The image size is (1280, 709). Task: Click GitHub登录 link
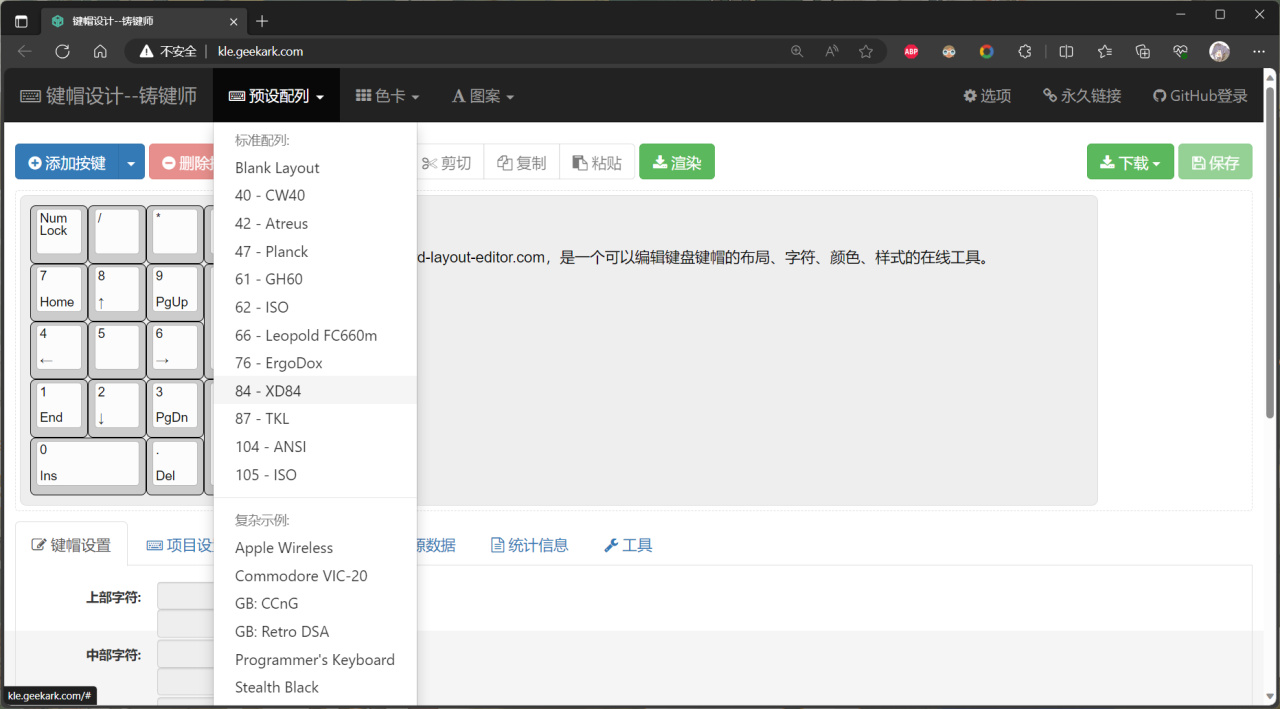tap(1200, 96)
